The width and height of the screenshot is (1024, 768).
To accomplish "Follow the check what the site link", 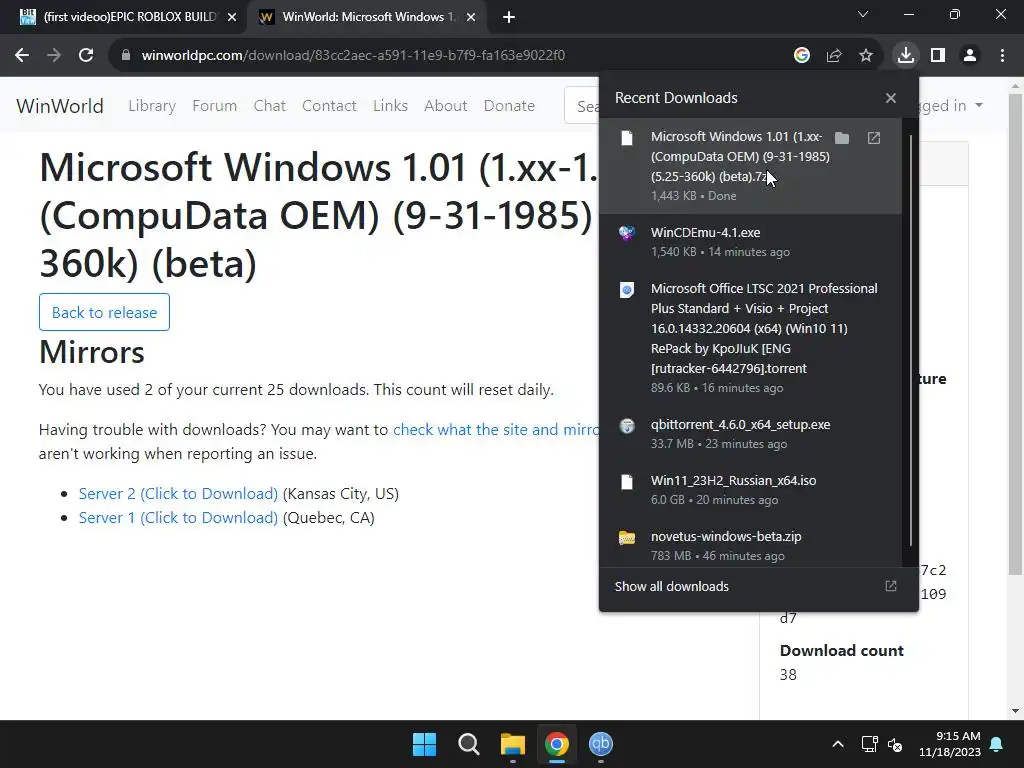I will [496, 430].
